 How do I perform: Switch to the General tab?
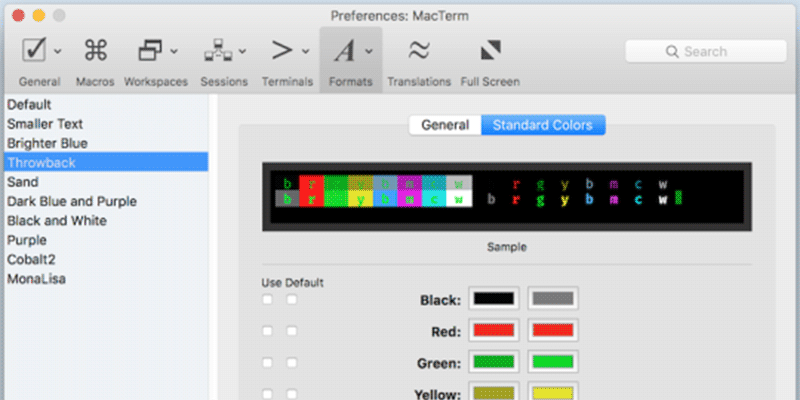pos(445,125)
